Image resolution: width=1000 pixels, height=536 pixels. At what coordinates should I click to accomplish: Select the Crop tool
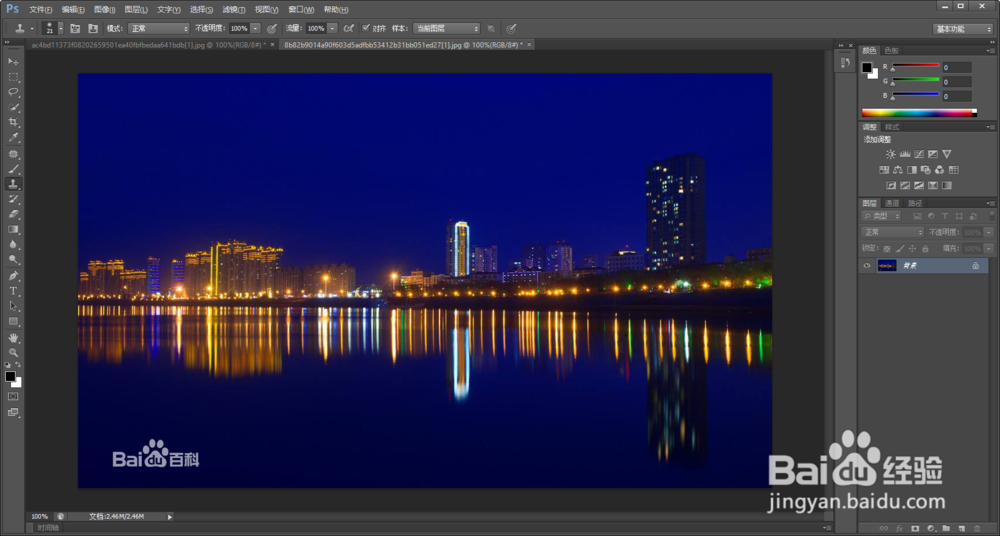coord(13,123)
